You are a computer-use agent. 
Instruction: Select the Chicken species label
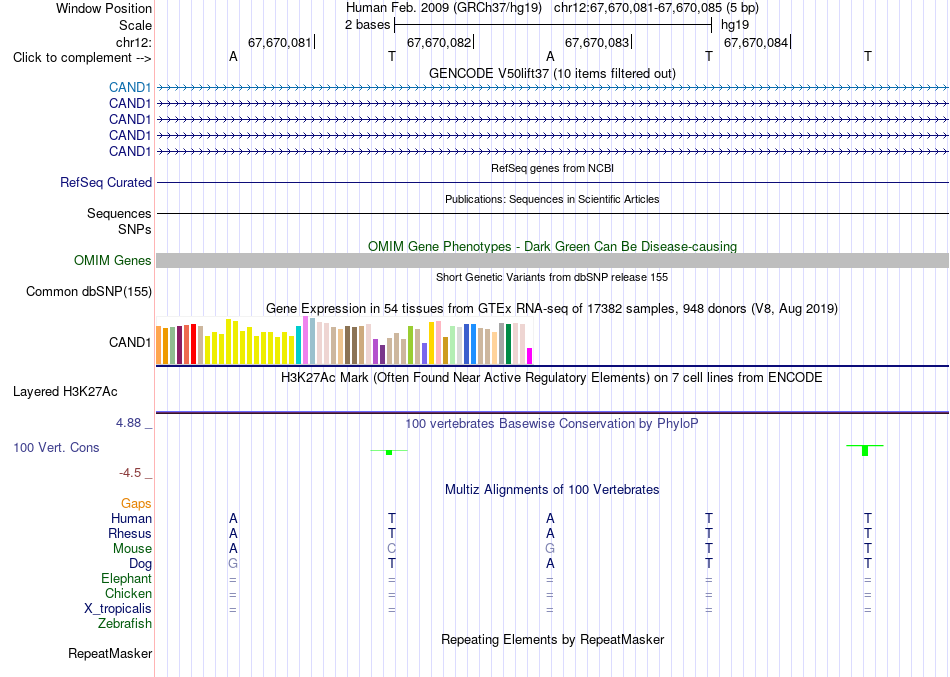click(128, 593)
